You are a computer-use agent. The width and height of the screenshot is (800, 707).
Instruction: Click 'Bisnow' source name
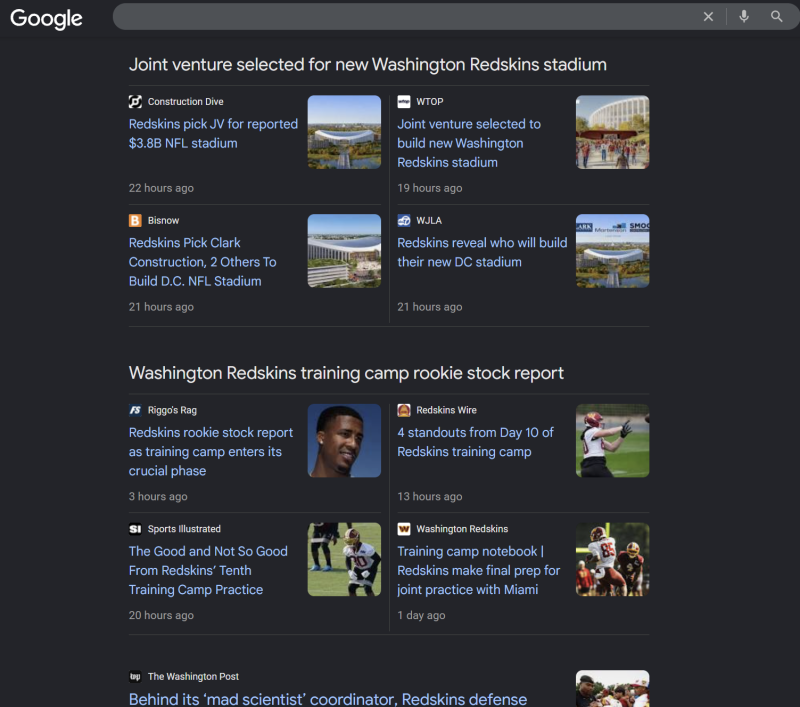[x=163, y=220]
